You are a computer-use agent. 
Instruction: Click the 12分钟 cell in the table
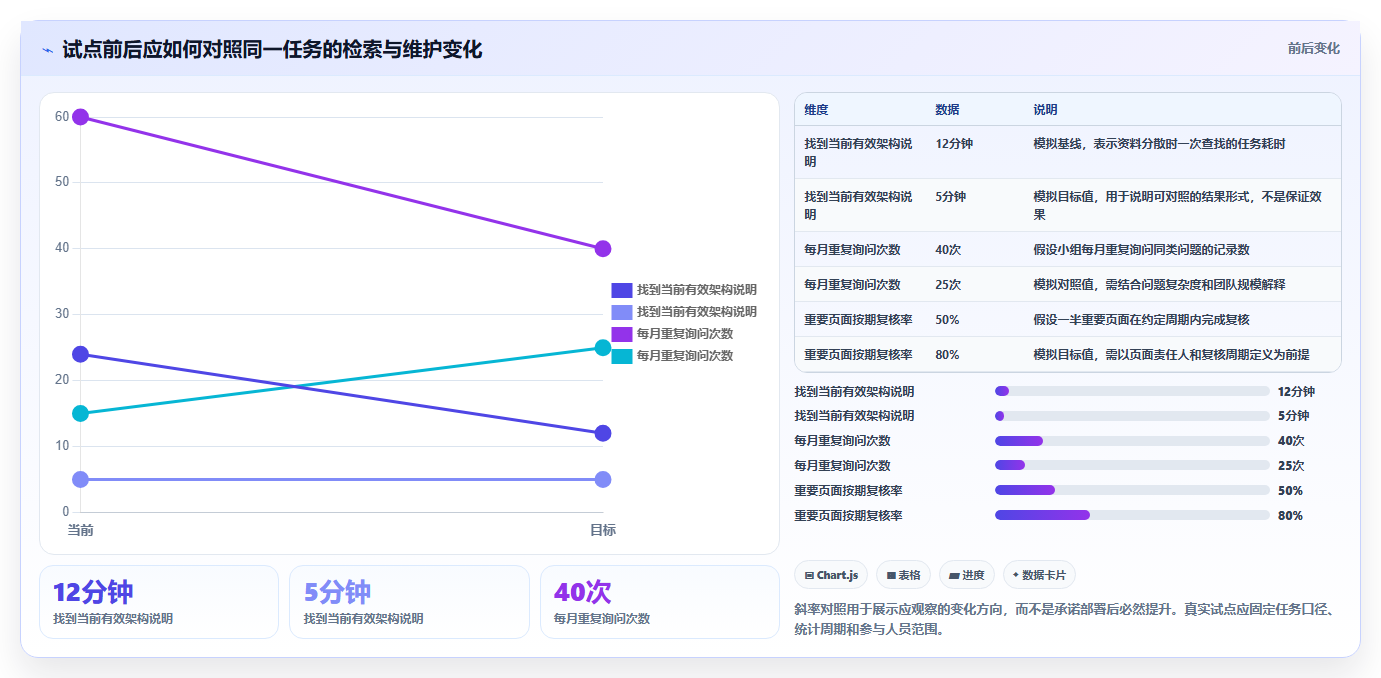point(954,144)
